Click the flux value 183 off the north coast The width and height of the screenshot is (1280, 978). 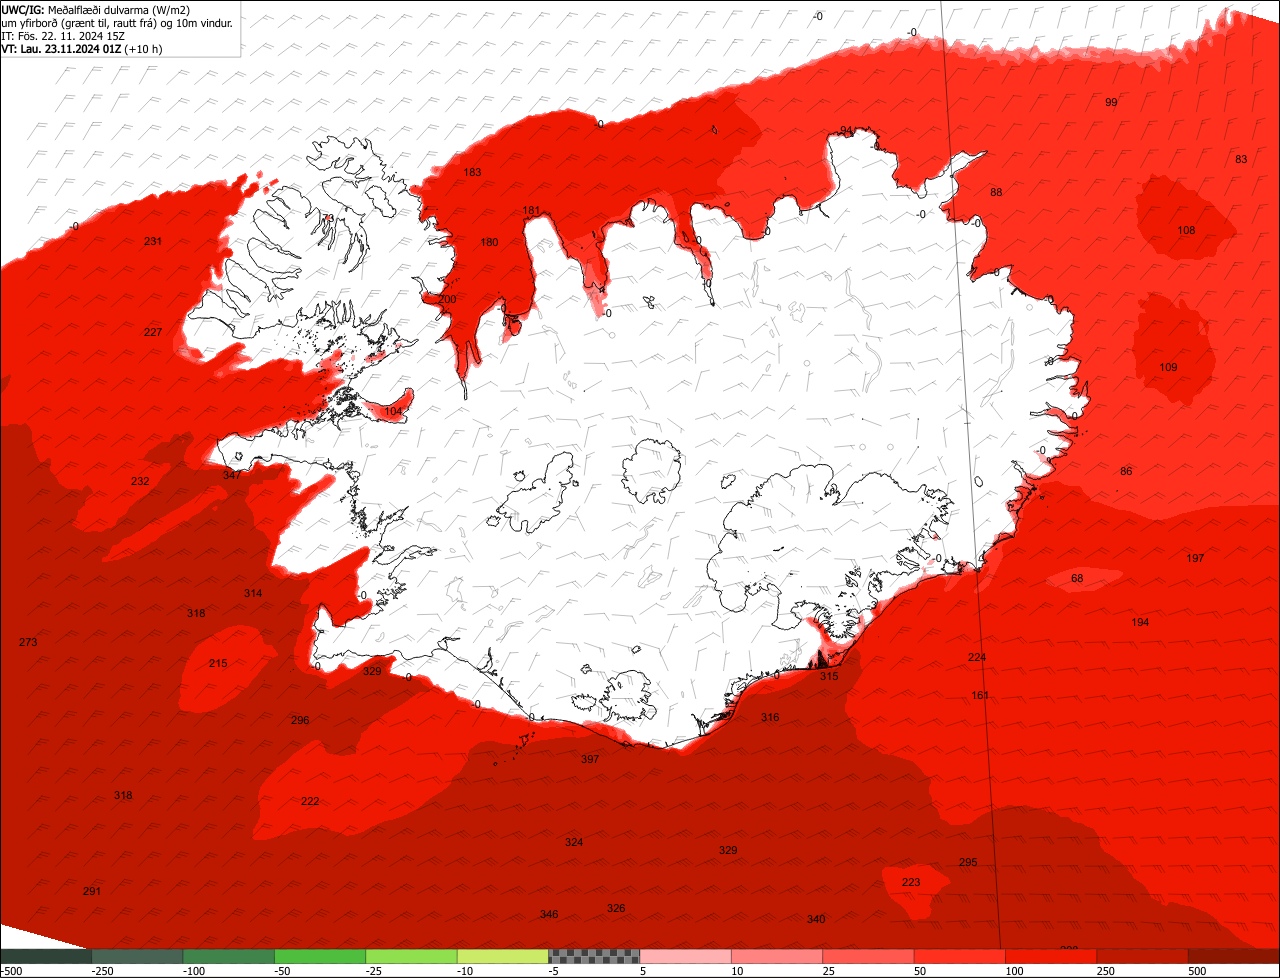coord(472,172)
